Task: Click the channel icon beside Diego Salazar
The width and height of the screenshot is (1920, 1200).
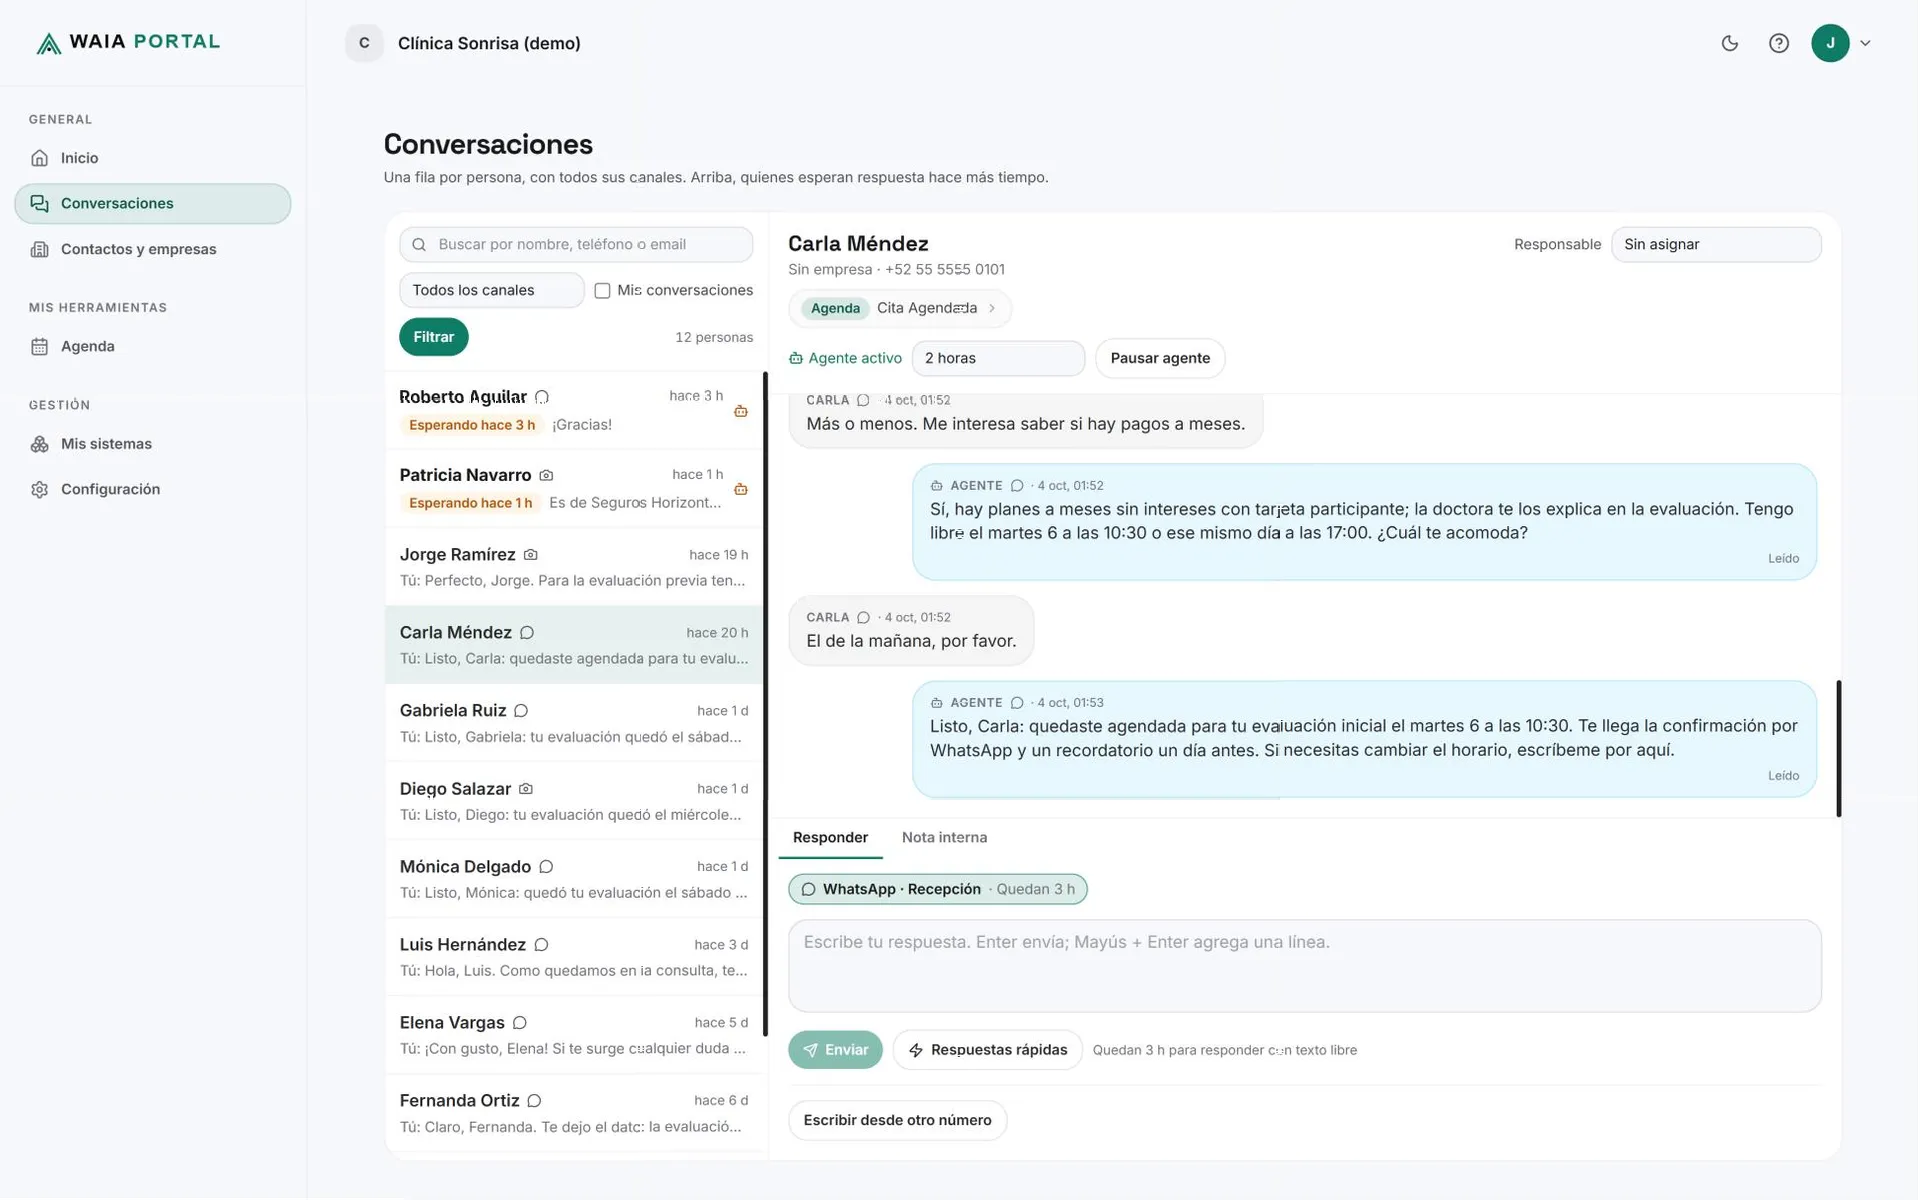Action: point(526,789)
